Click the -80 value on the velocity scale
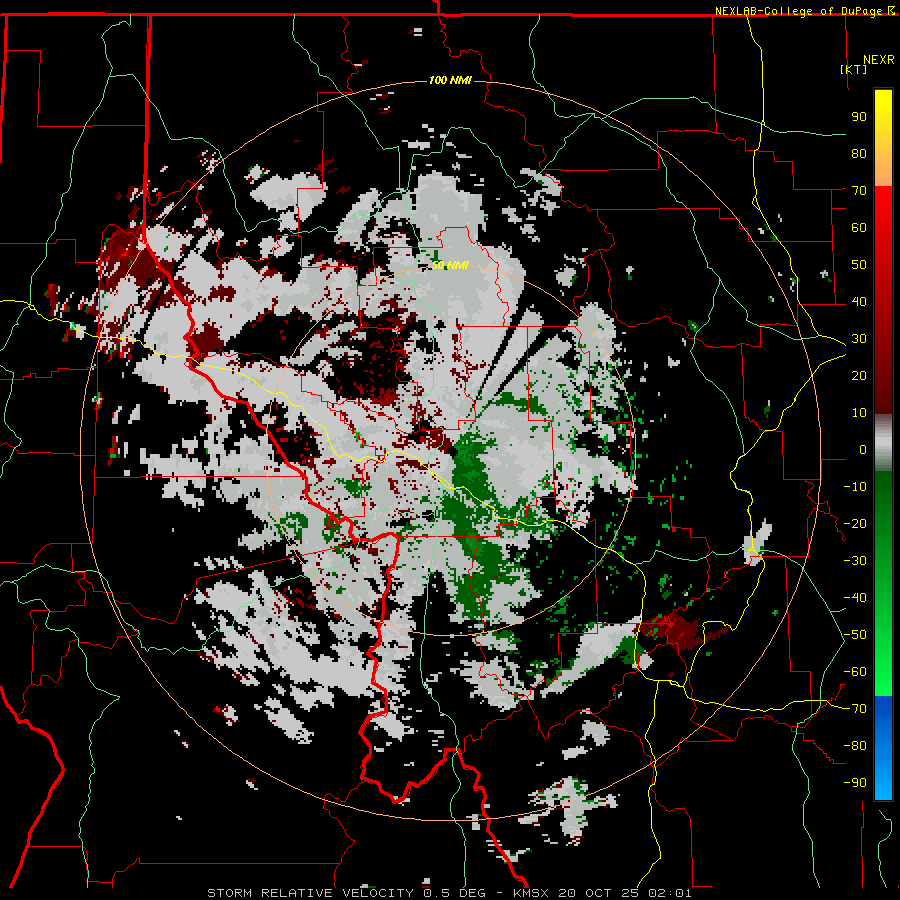The width and height of the screenshot is (900, 900). point(855,746)
